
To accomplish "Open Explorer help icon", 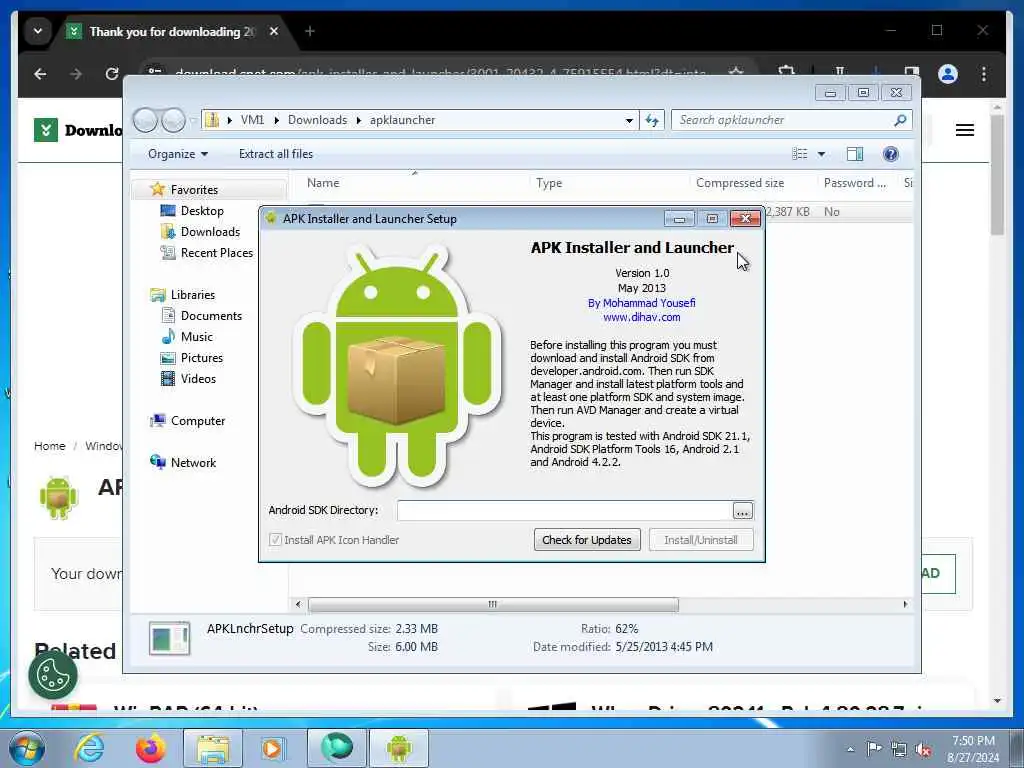I will [890, 153].
